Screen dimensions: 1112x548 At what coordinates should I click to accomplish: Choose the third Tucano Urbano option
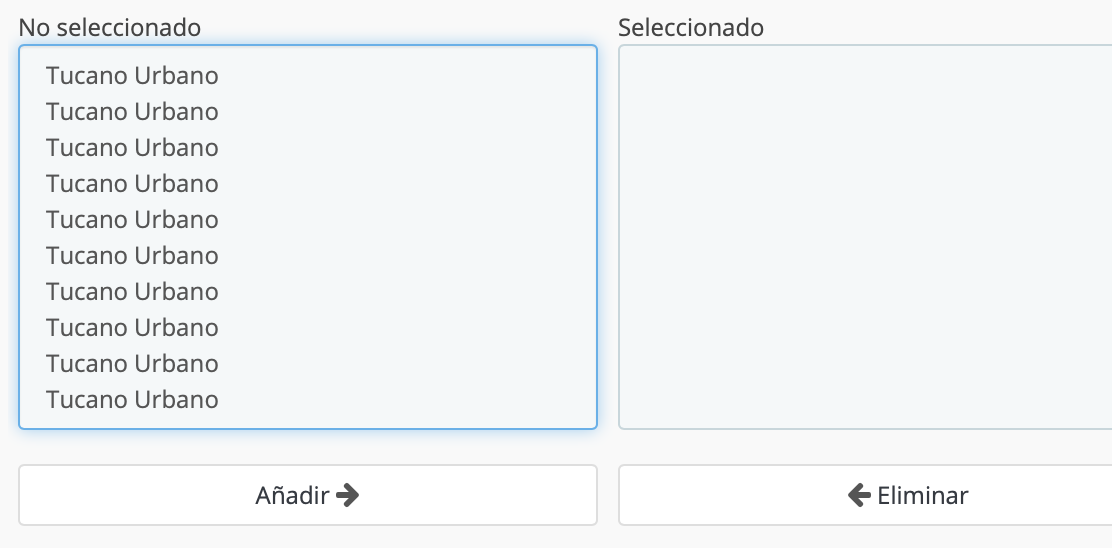click(x=308, y=147)
